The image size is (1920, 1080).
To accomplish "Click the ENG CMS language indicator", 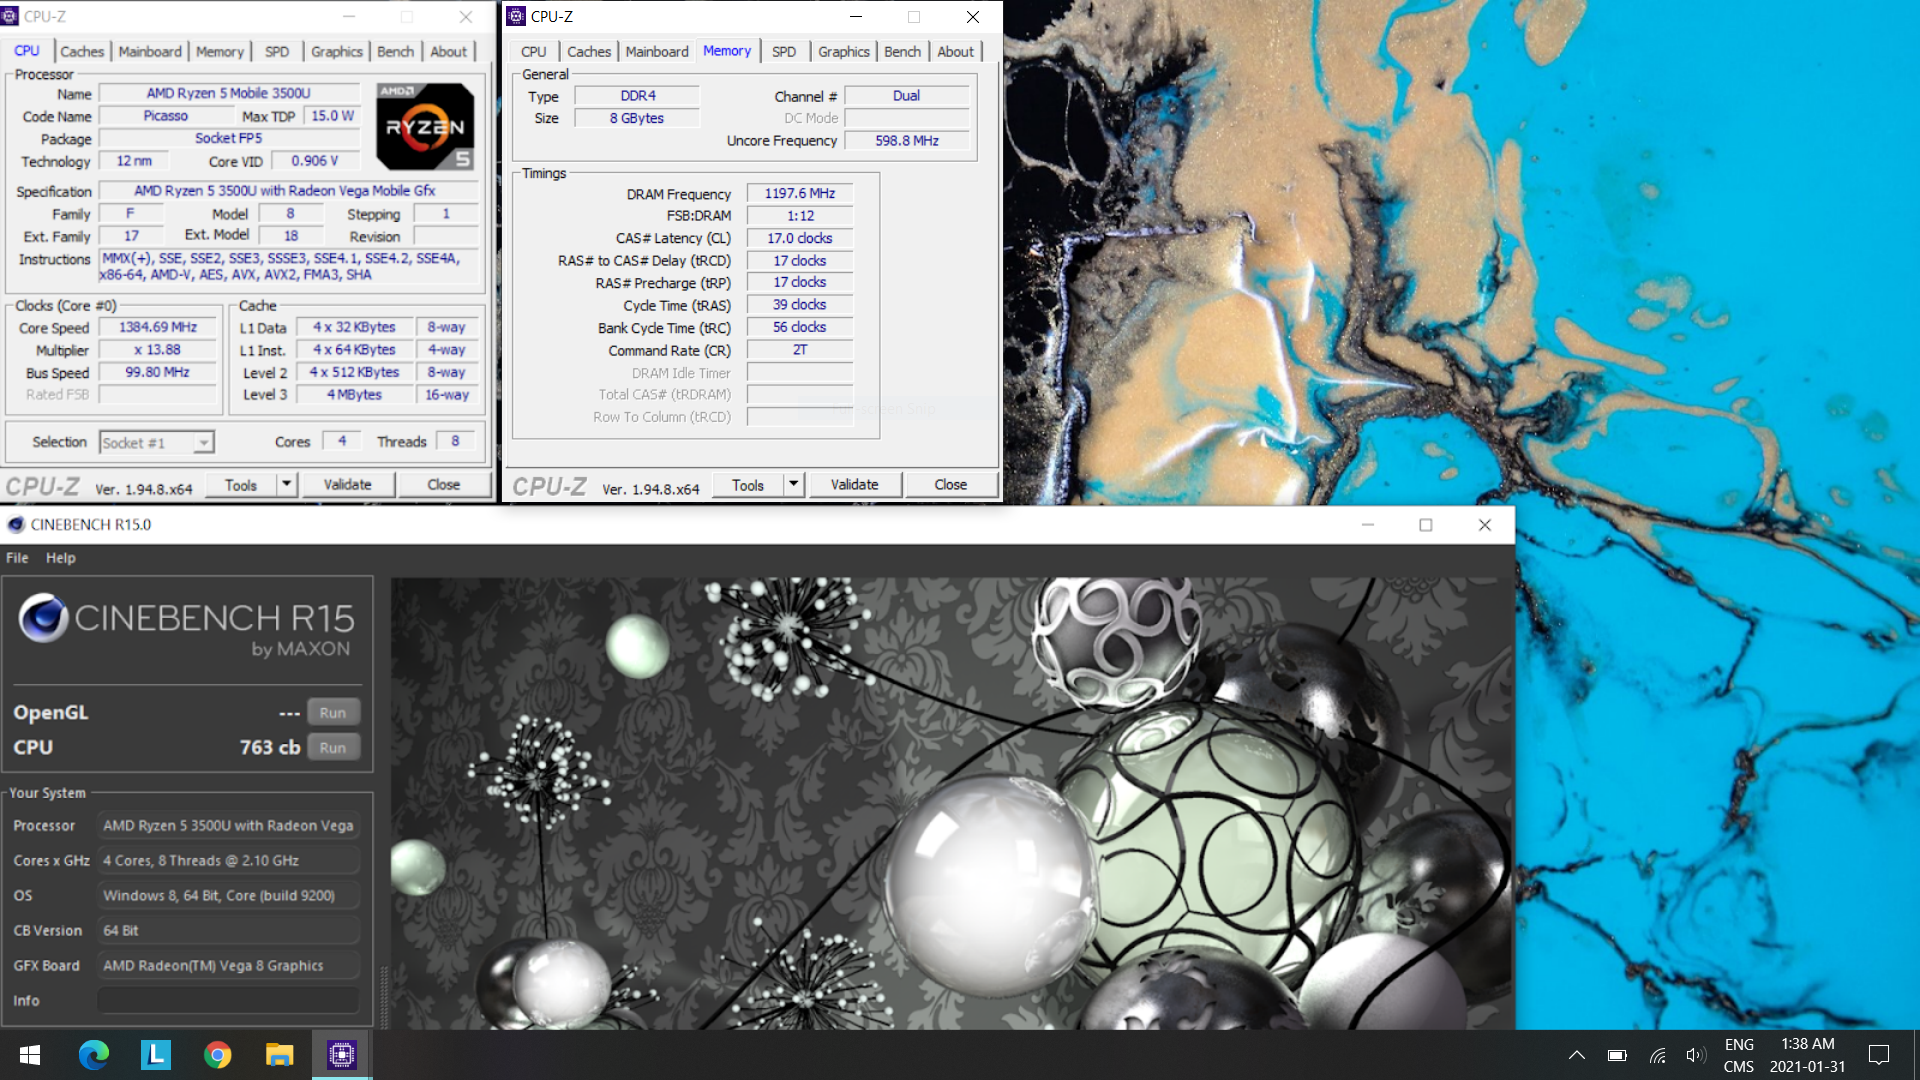I will pos(1739,1055).
